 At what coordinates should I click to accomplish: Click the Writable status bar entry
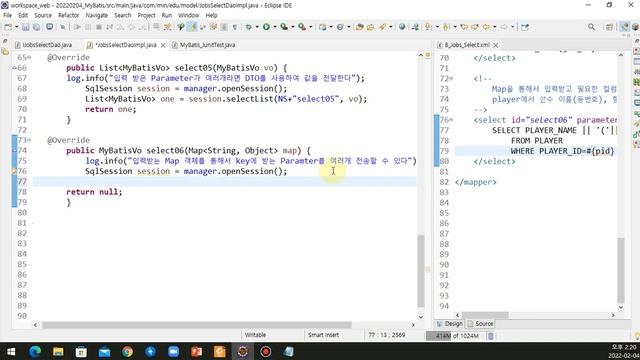click(x=255, y=335)
